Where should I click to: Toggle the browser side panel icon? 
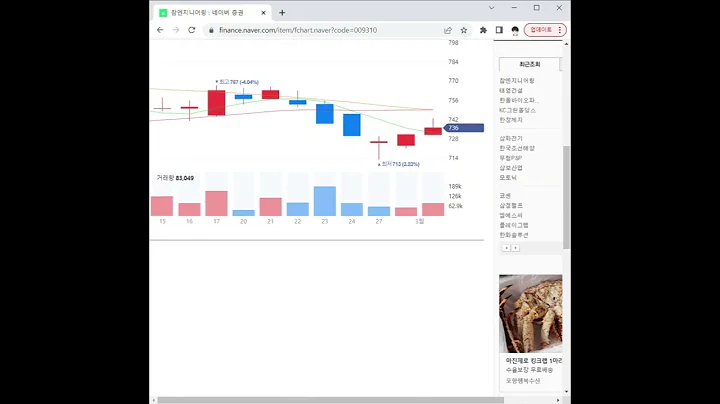499,30
